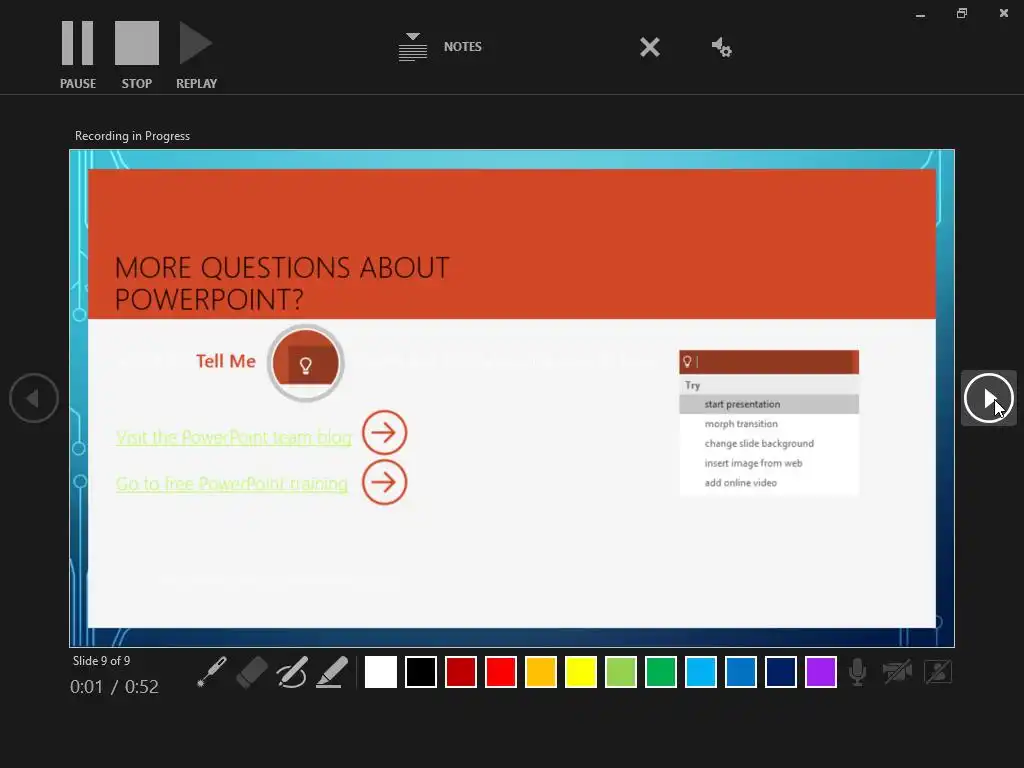Screen dimensions: 1024x768
Task: Choose the blue ink color
Action: click(x=741, y=672)
